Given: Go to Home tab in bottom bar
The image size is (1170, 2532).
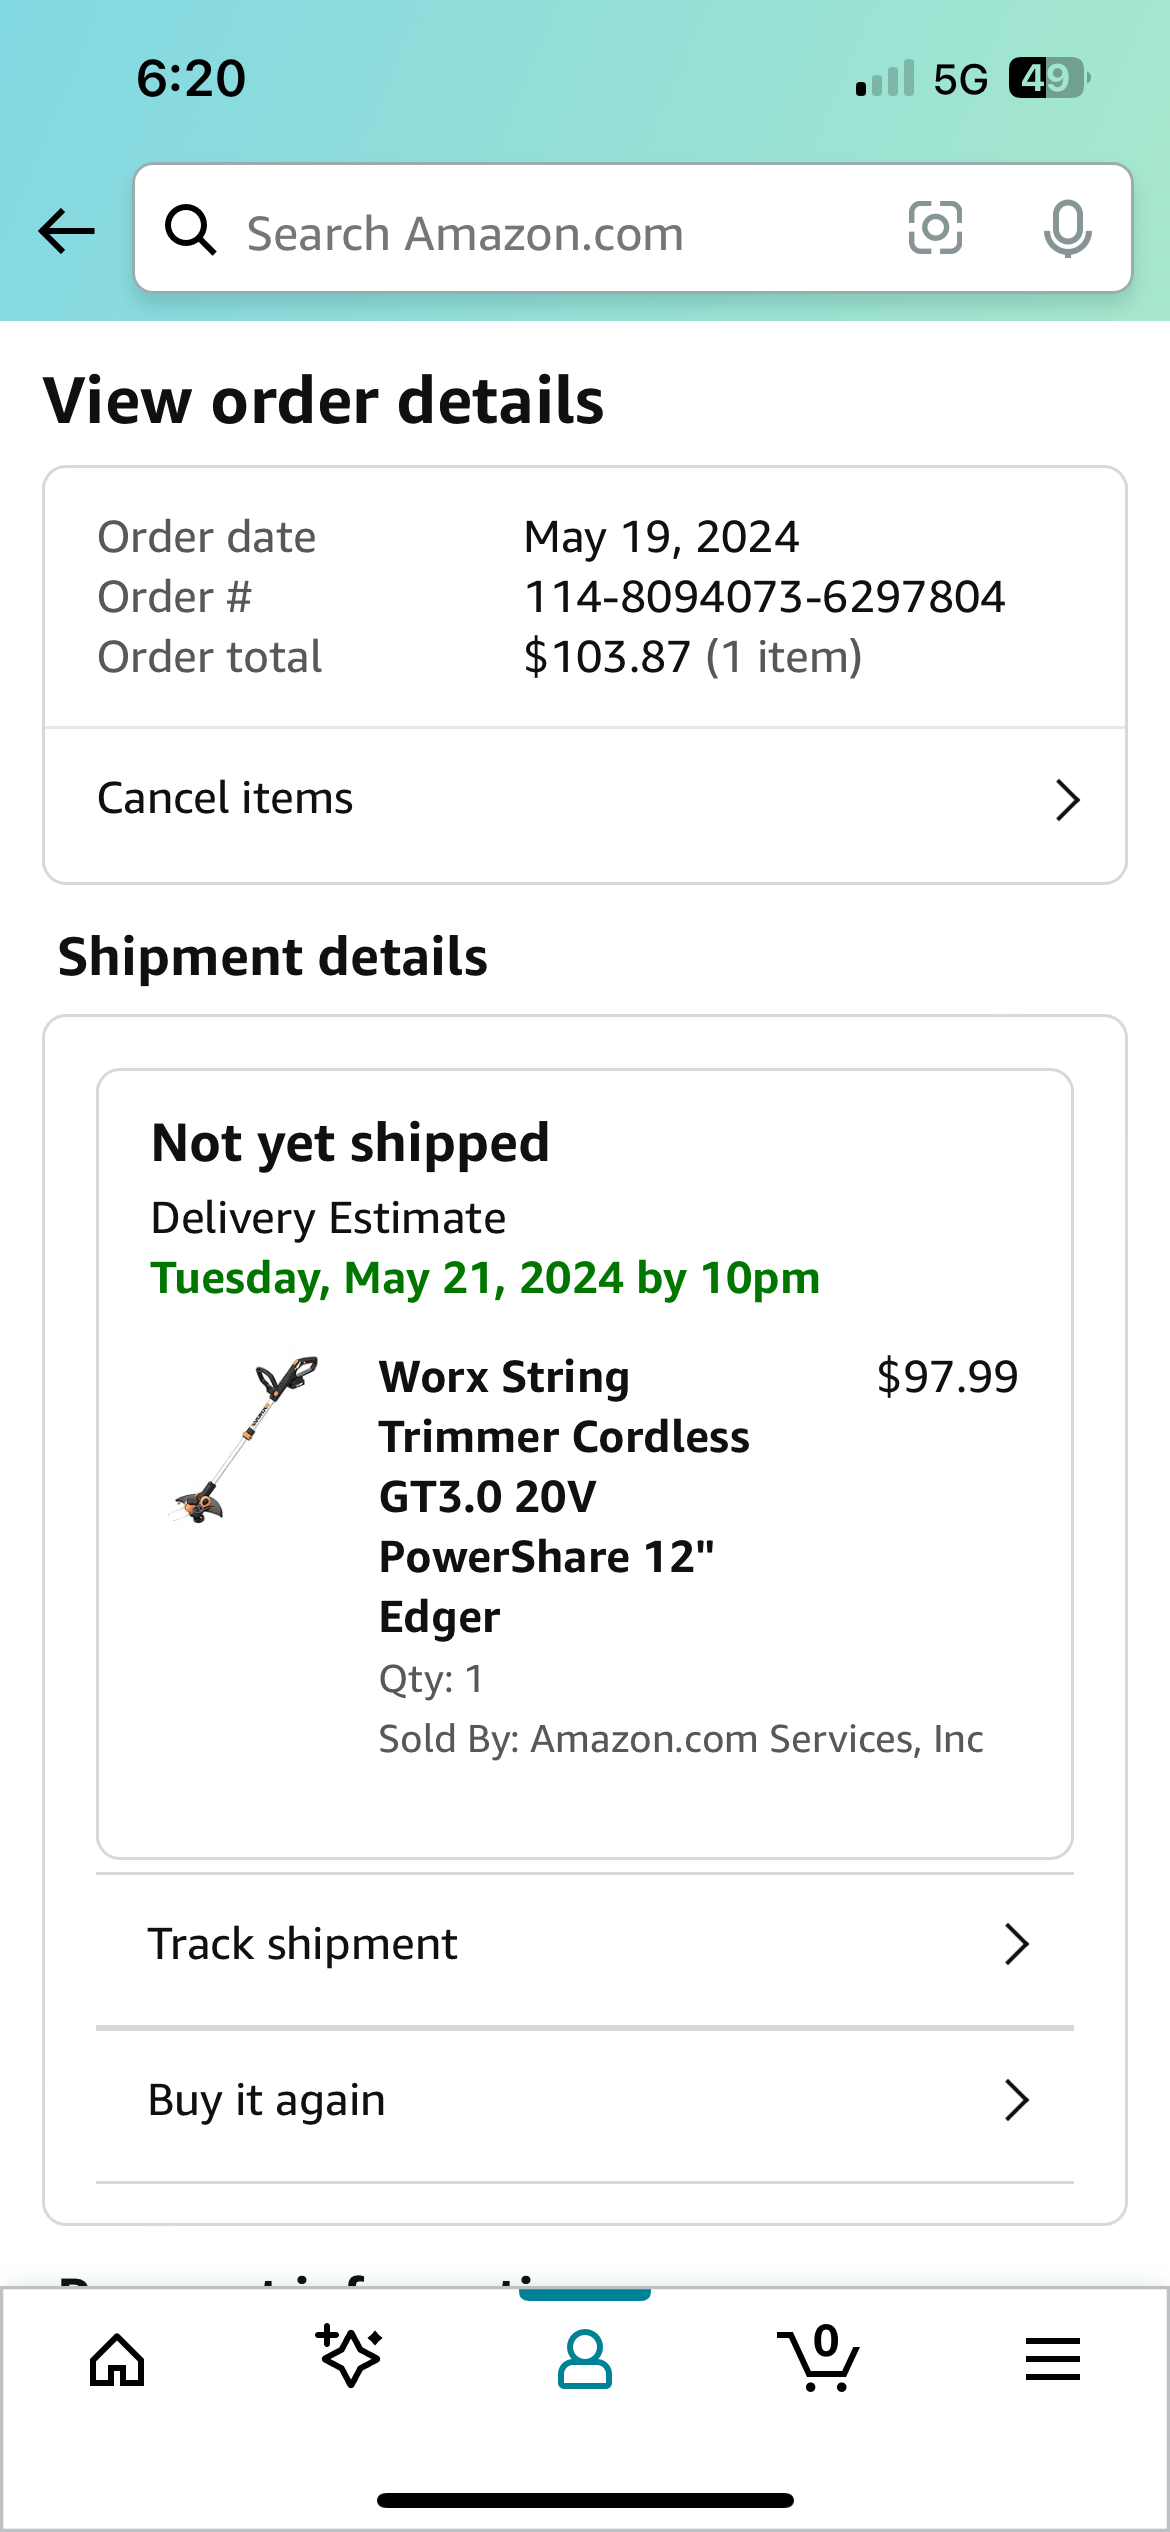Looking at the screenshot, I should pyautogui.click(x=117, y=2360).
